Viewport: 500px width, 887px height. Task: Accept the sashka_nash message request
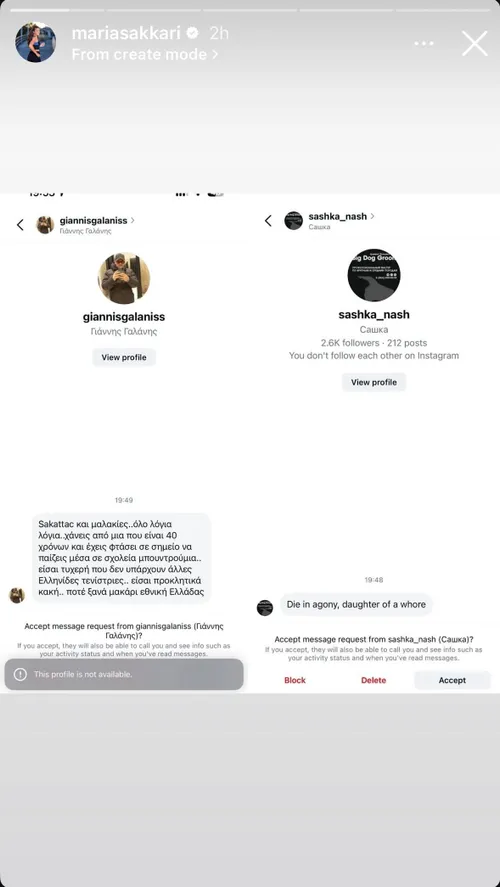[452, 681]
